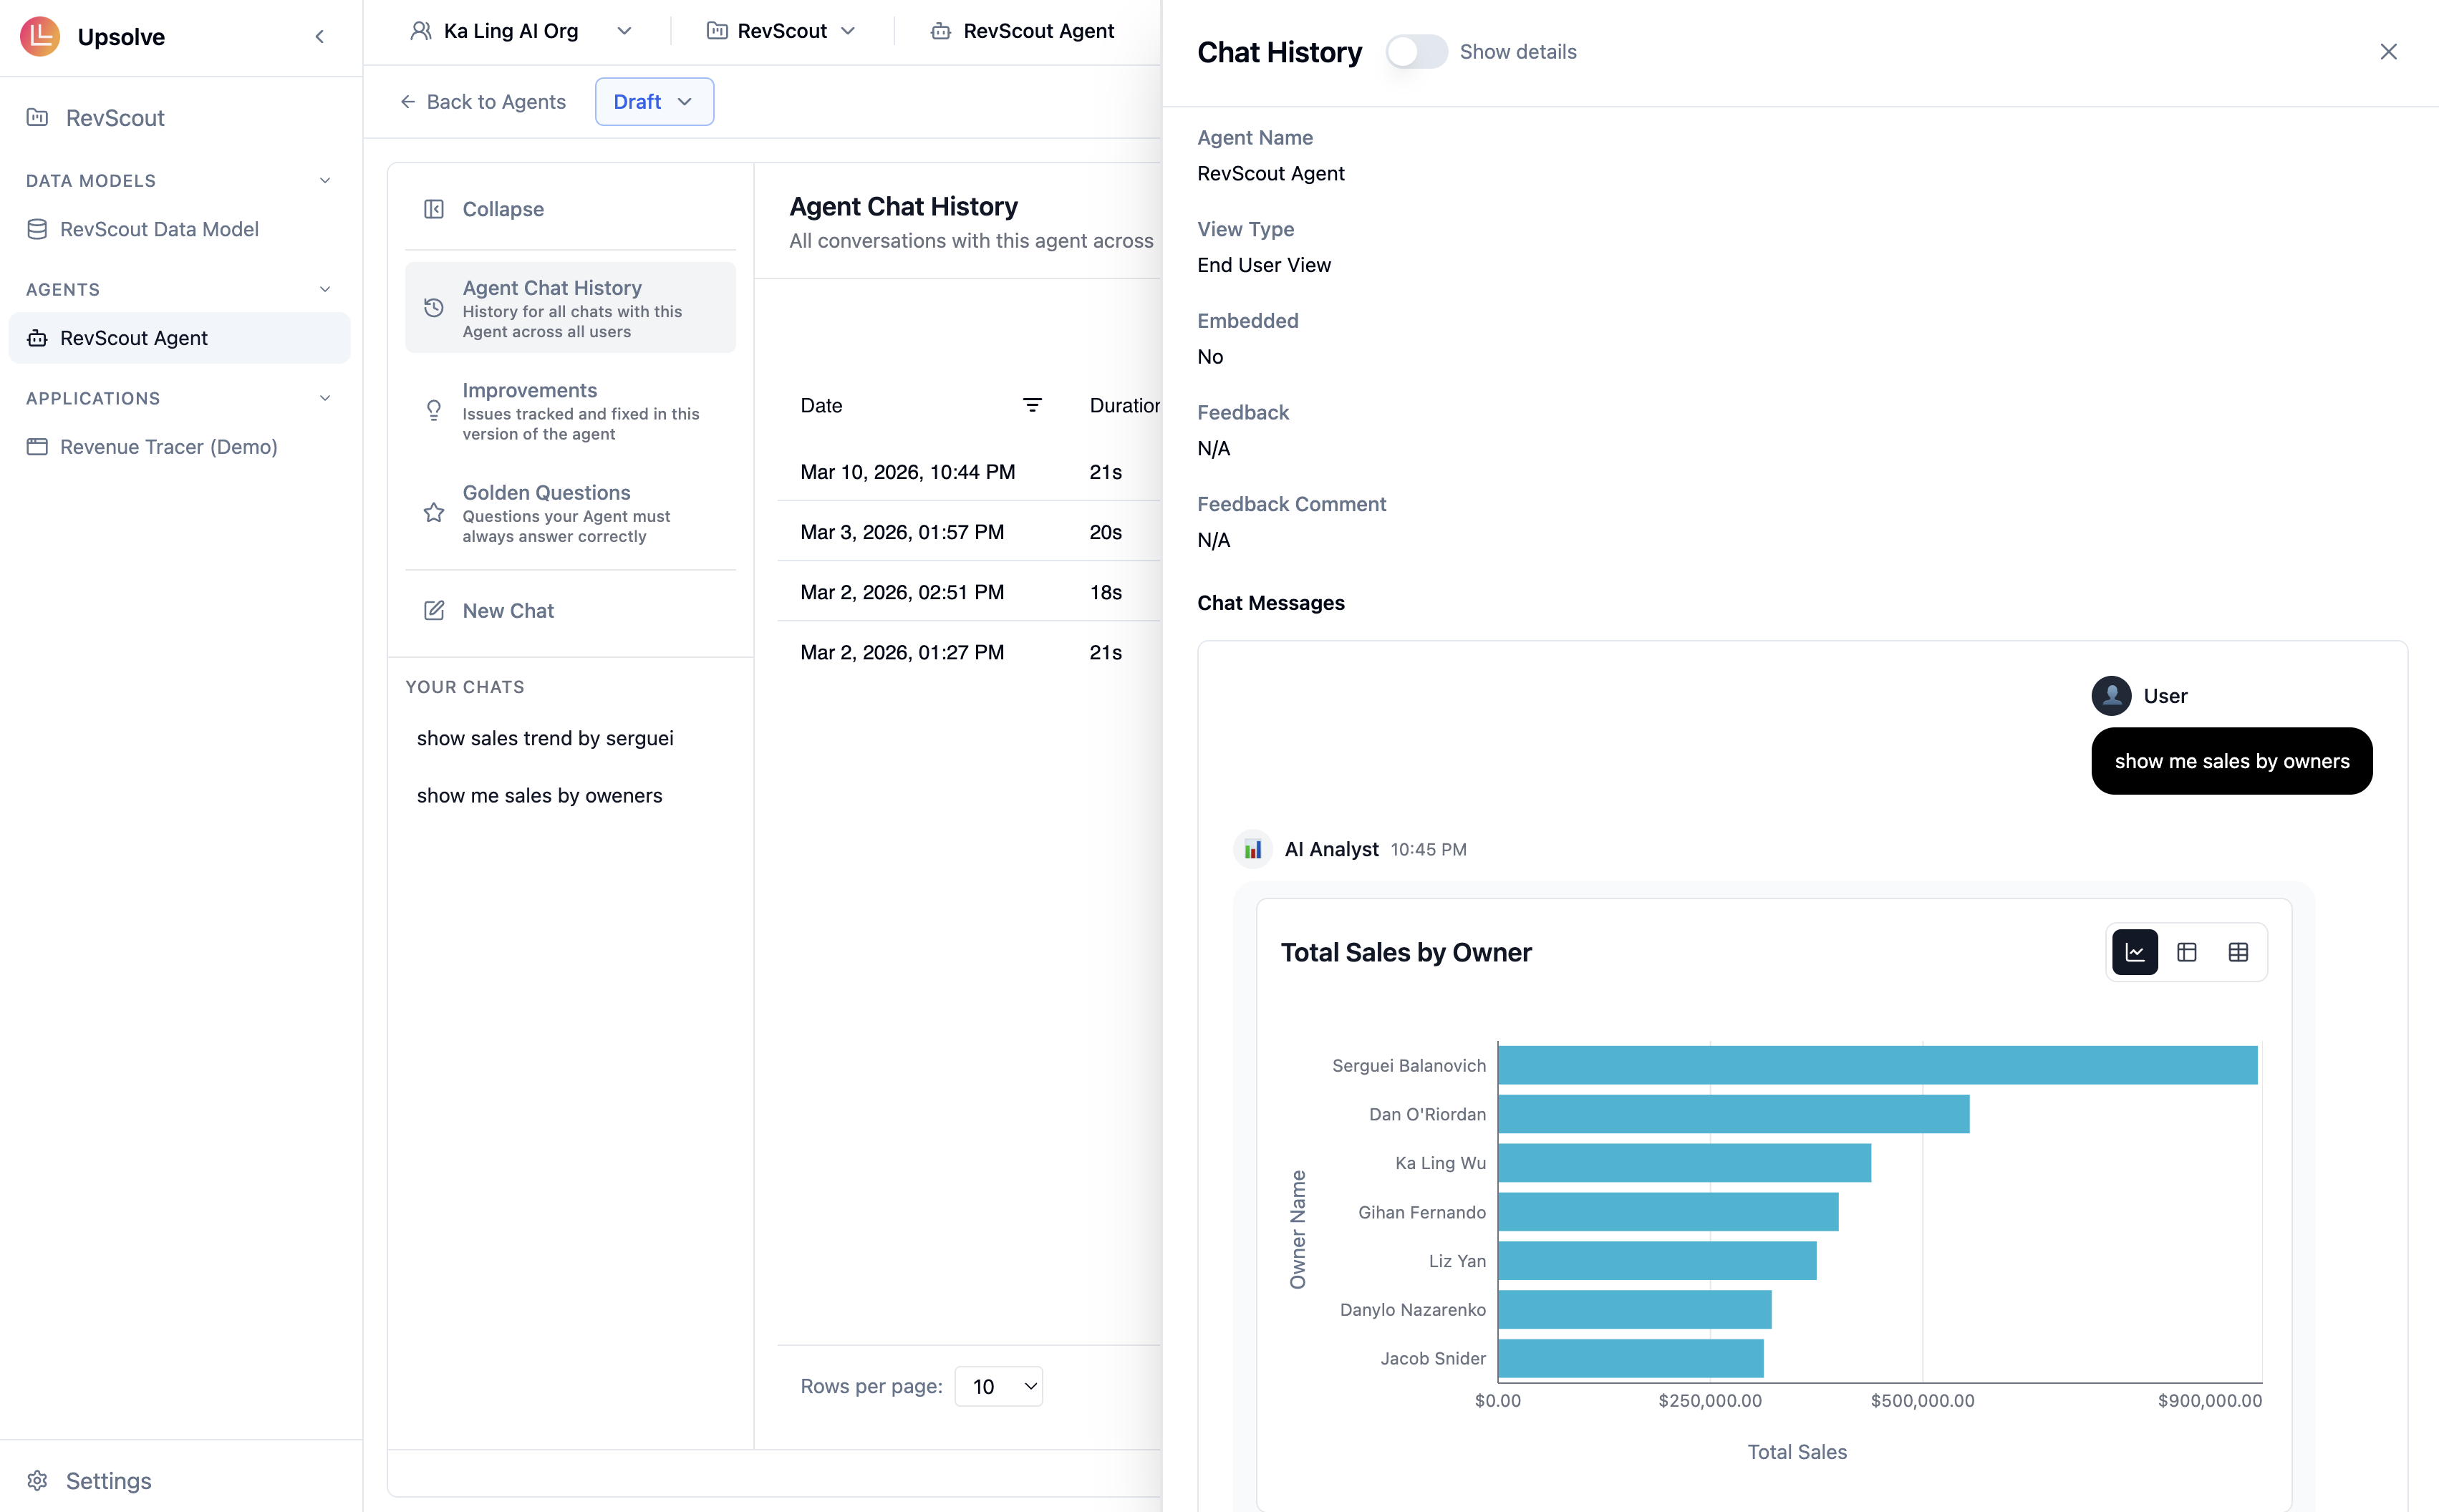Switch chart to pivot table view icon
The image size is (2439, 1512).
(2186, 952)
